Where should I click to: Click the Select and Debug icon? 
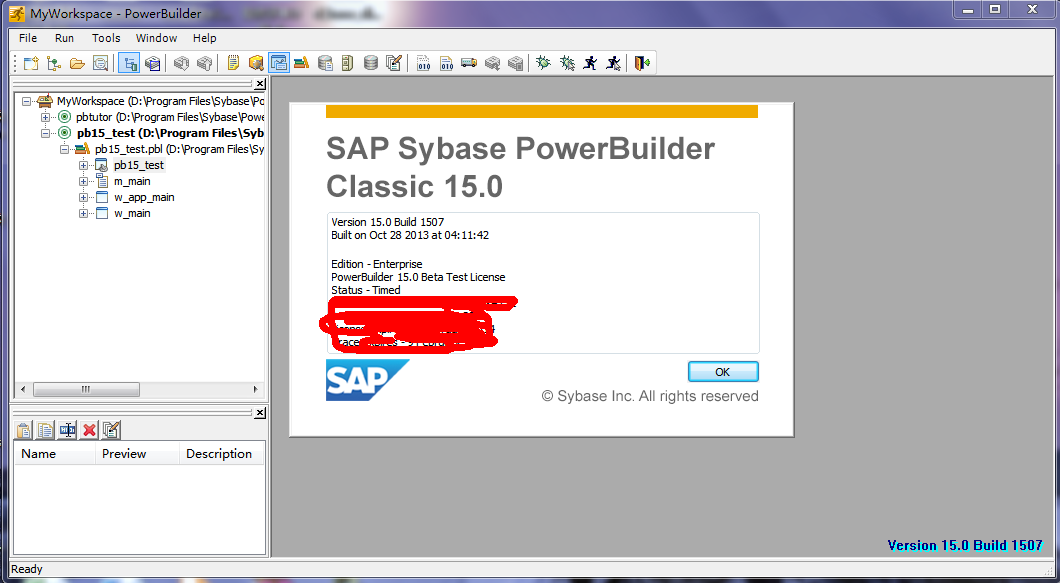[567, 63]
